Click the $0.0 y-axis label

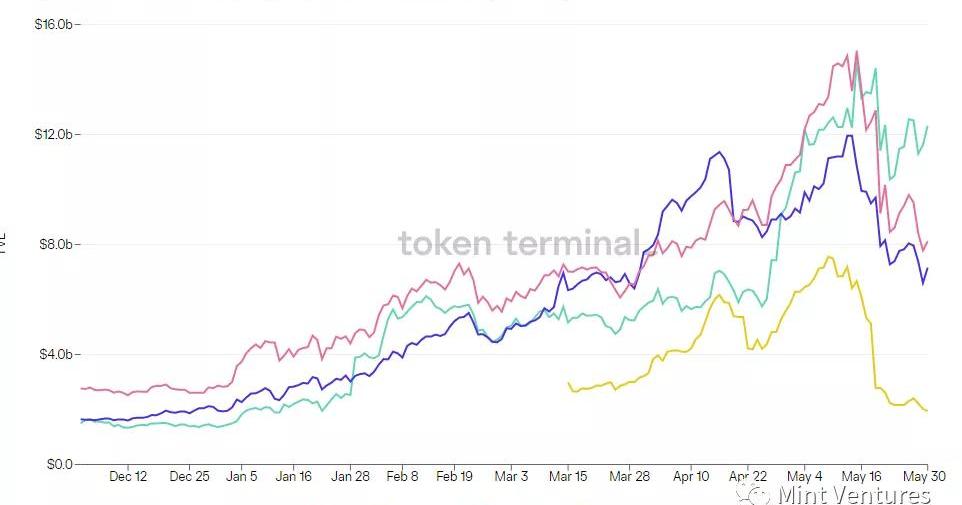coord(60,464)
